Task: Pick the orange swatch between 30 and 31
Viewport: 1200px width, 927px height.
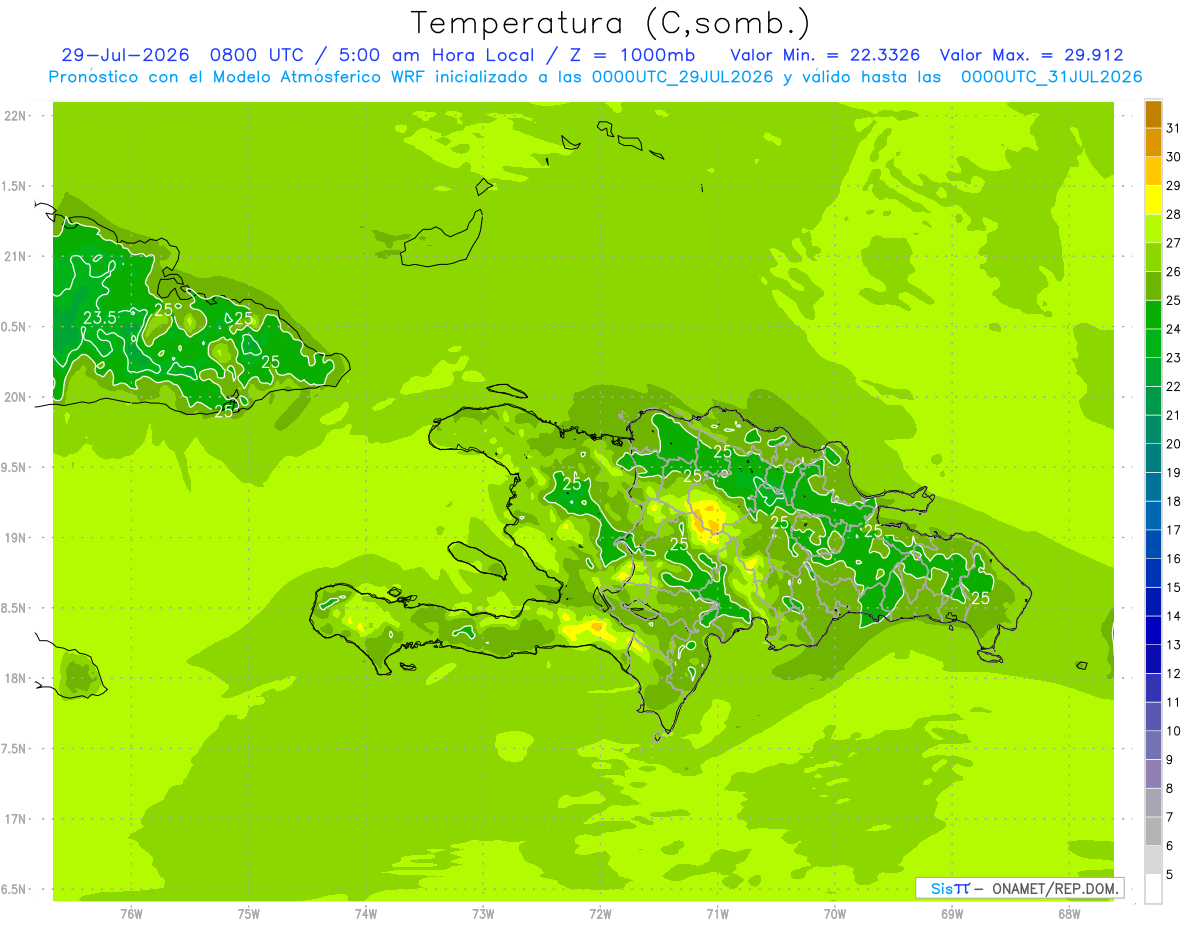Action: (1153, 142)
